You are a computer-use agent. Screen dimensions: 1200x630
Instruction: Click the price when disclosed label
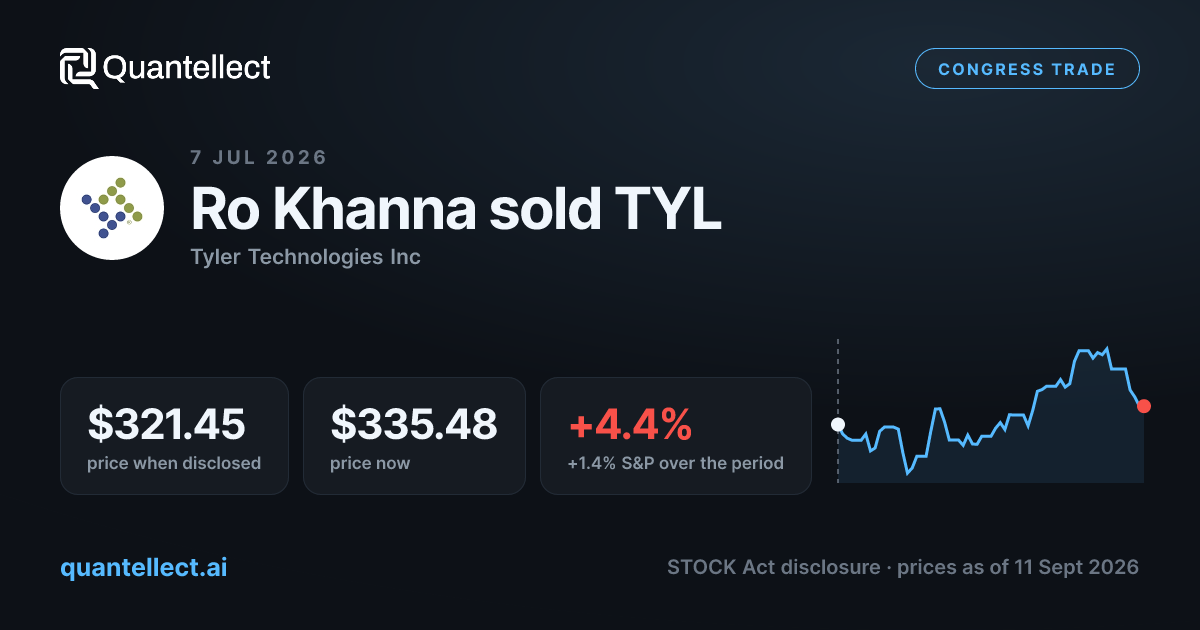click(174, 463)
